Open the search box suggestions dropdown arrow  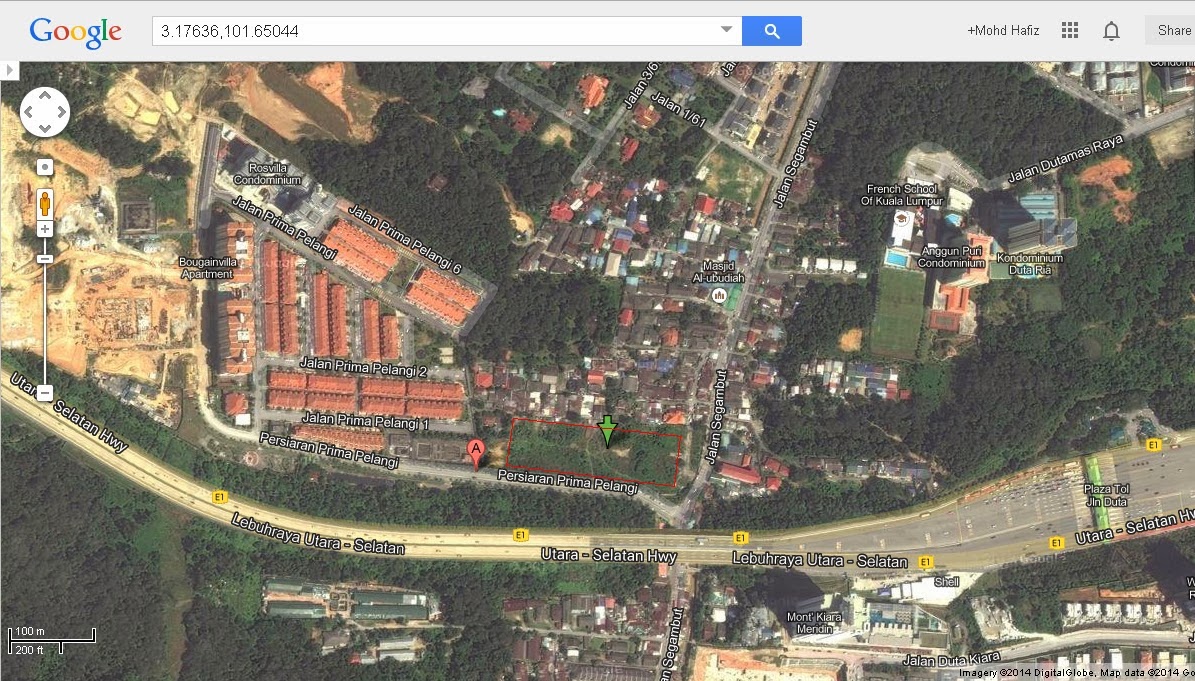pyautogui.click(x=727, y=30)
